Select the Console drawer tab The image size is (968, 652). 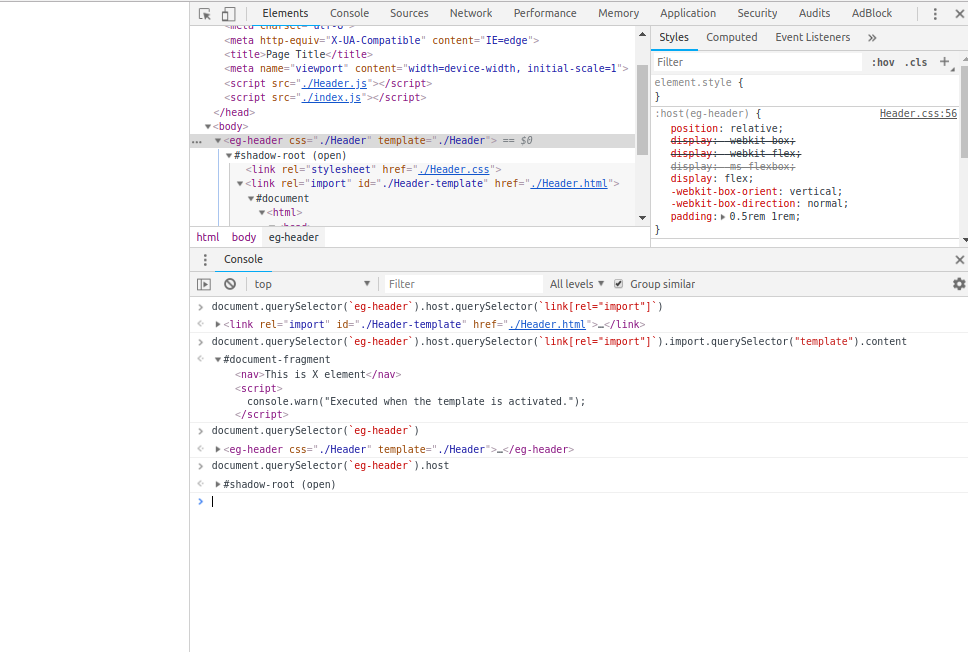[x=243, y=259]
